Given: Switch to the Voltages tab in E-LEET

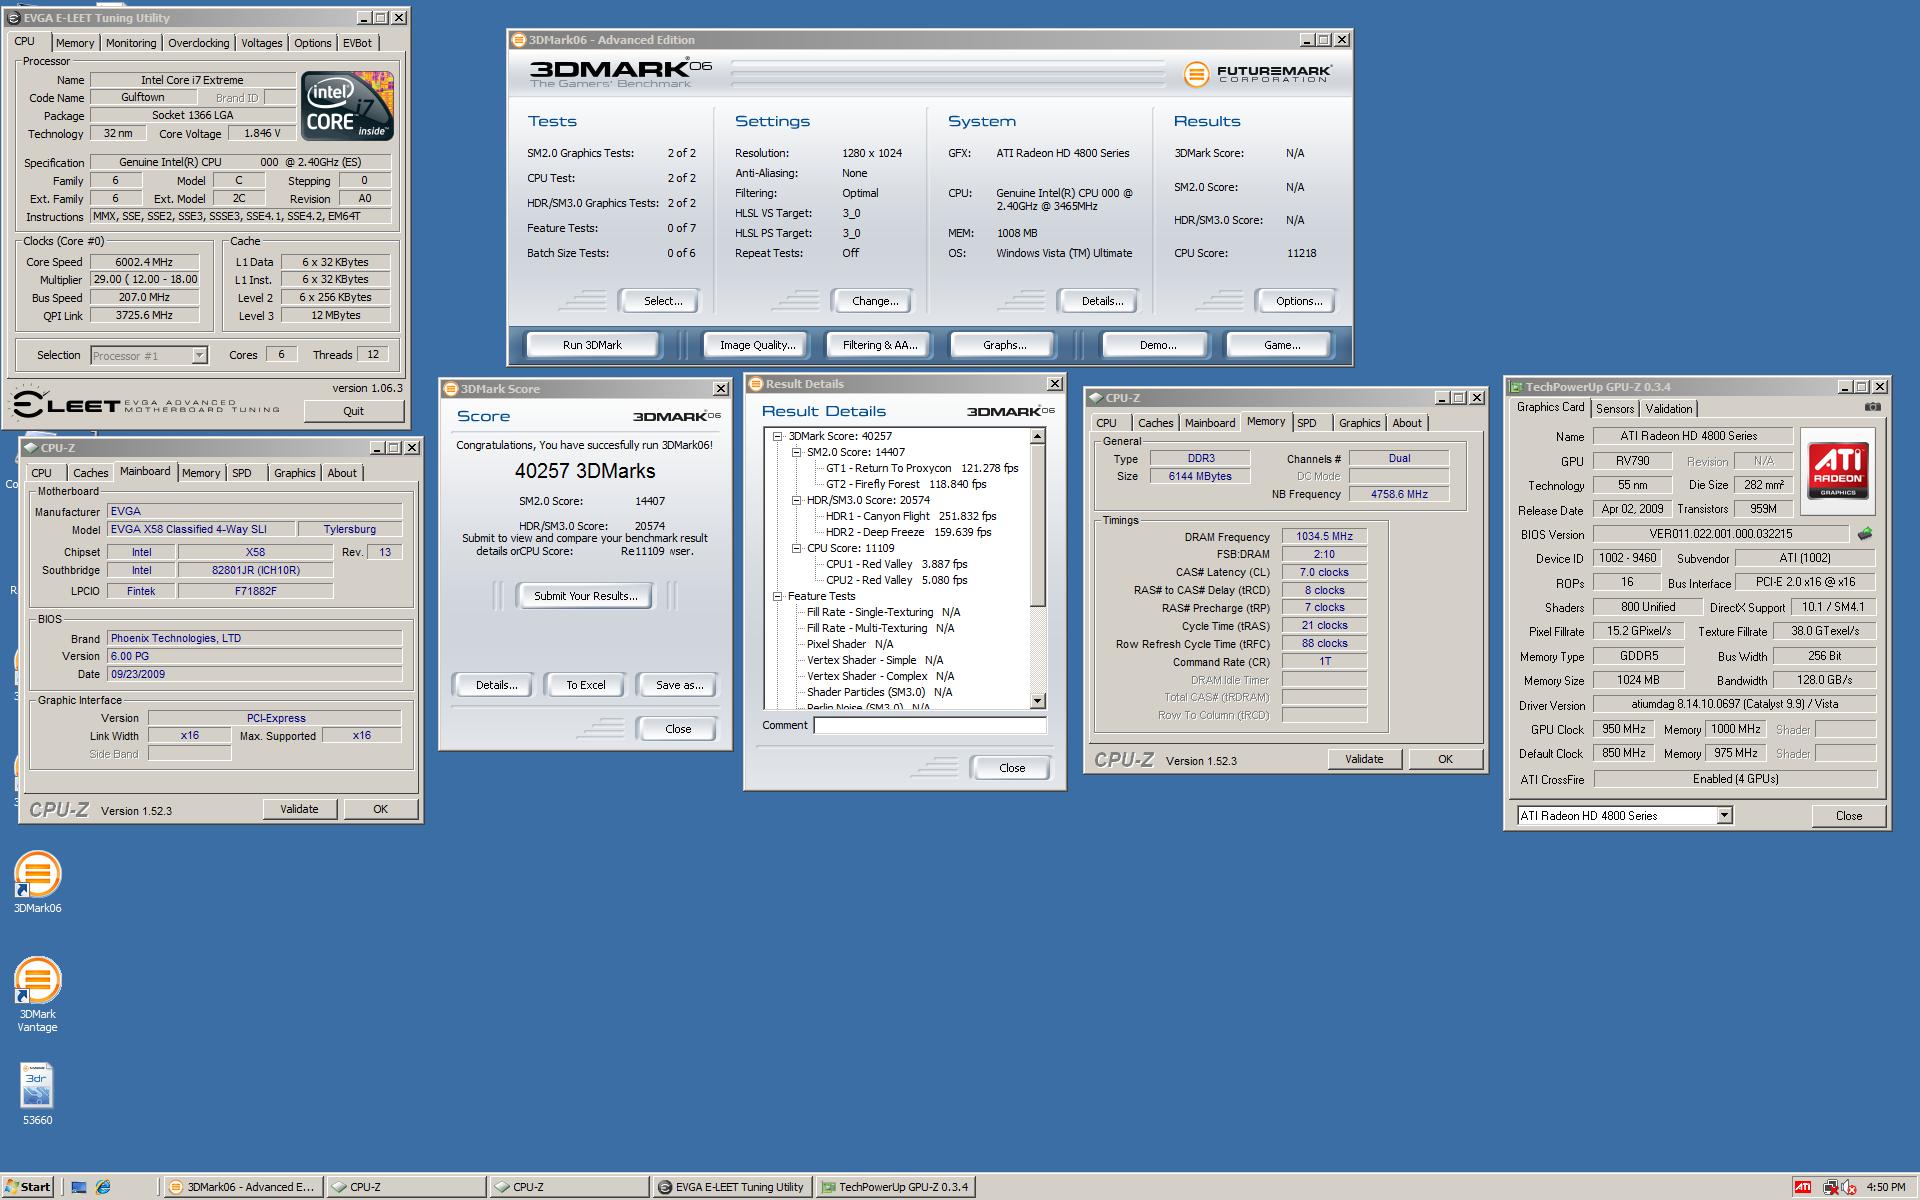Looking at the screenshot, I should click(262, 43).
